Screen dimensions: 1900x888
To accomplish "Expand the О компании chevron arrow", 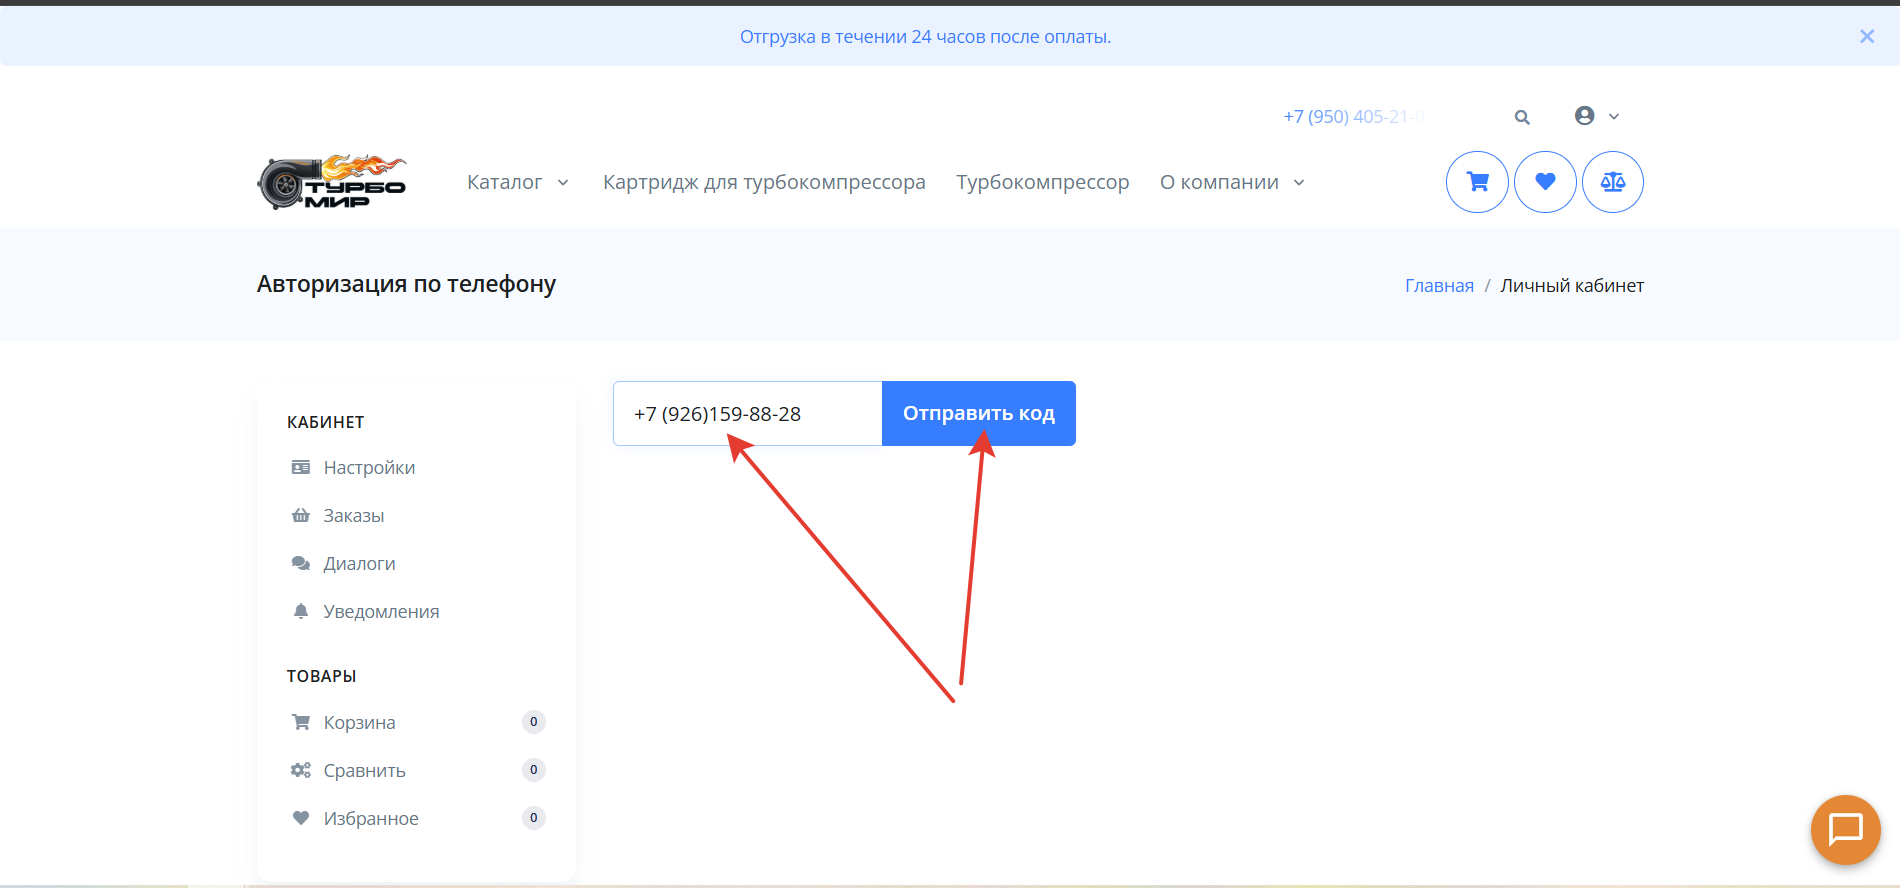I will 1299,183.
